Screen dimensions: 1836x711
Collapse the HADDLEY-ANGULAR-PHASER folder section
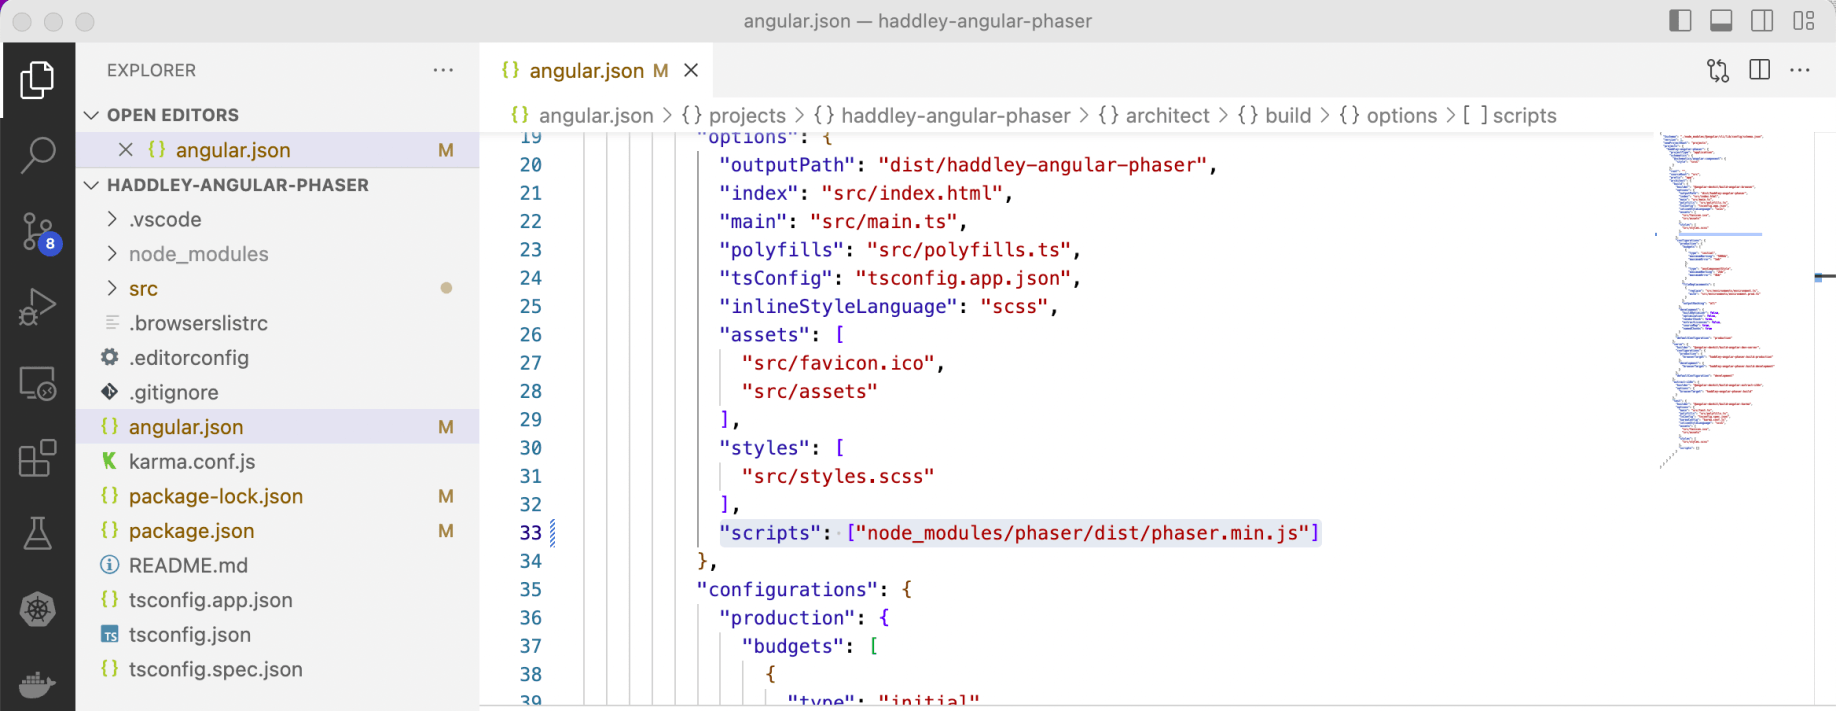click(x=91, y=185)
